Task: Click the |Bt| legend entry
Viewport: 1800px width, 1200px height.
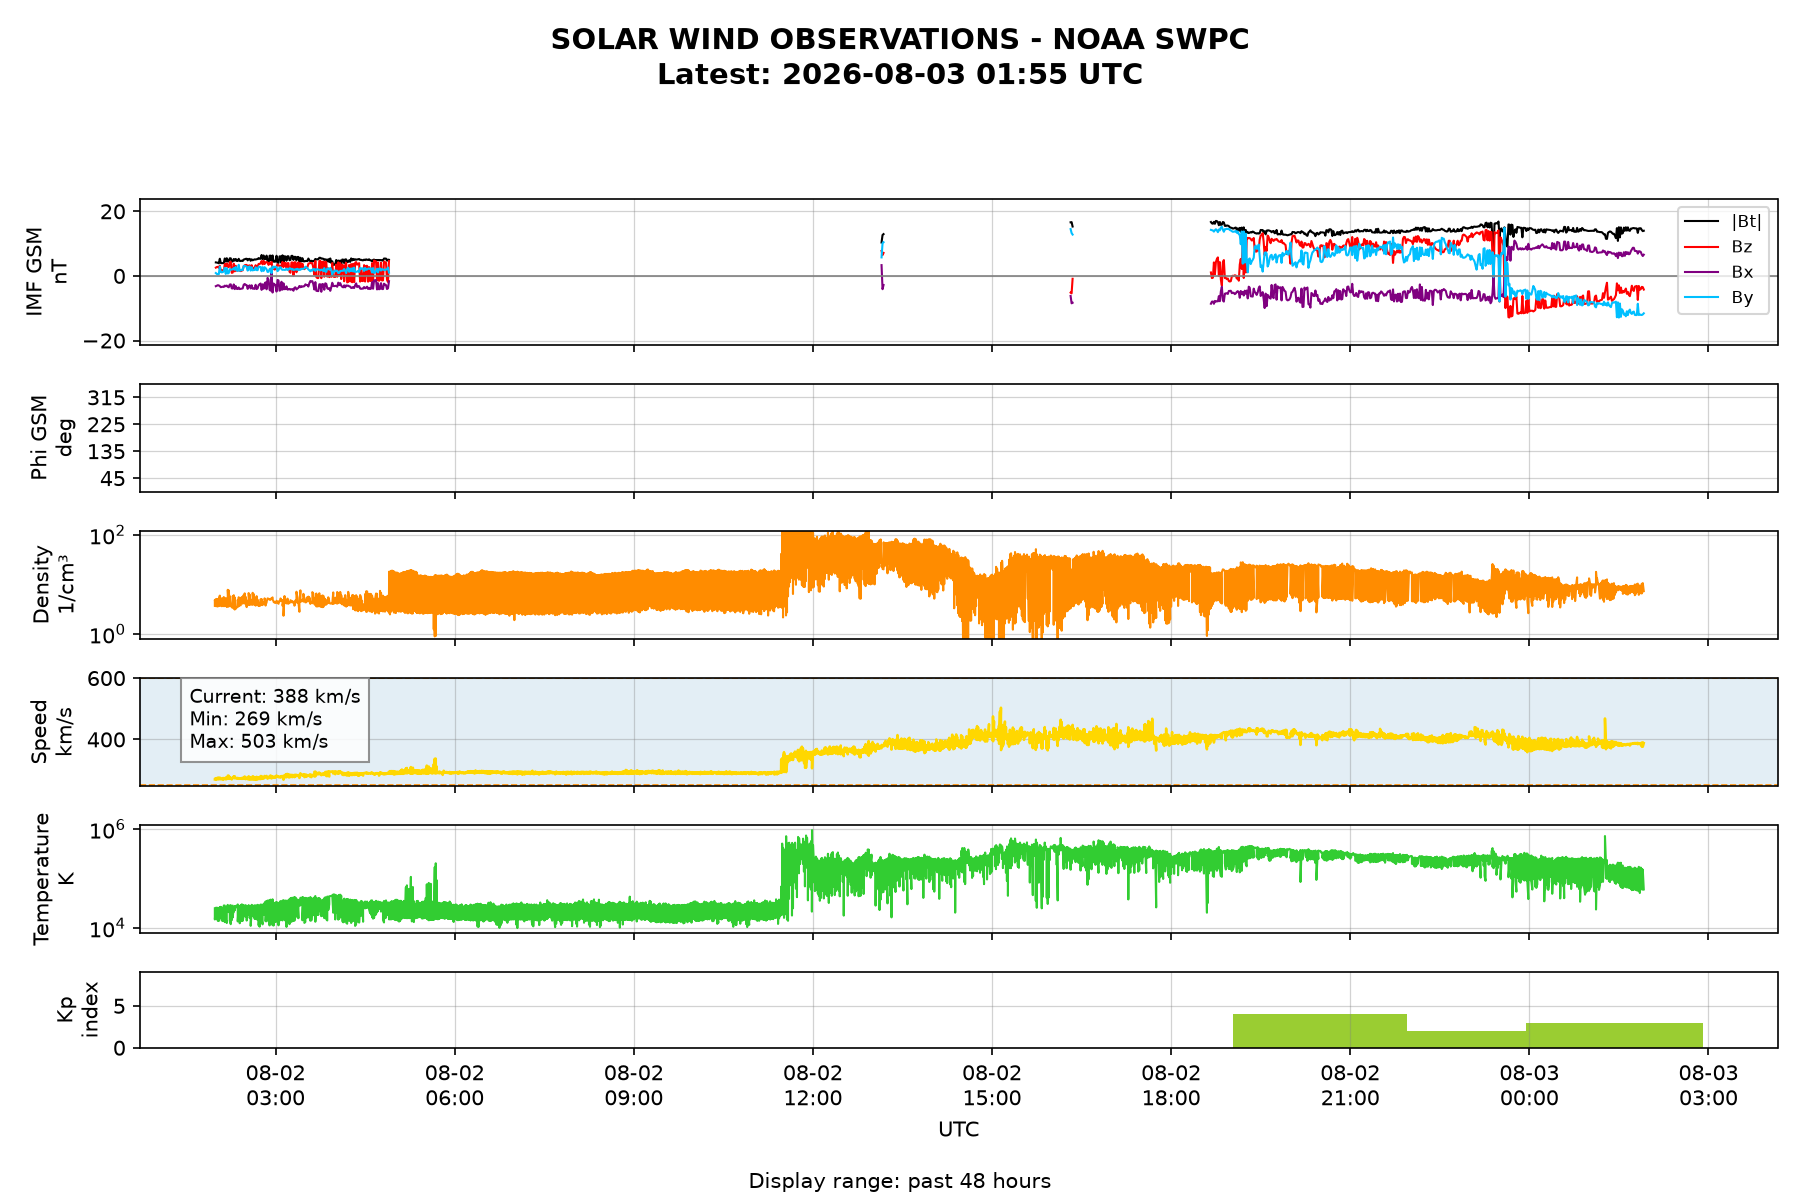Action: (1723, 221)
